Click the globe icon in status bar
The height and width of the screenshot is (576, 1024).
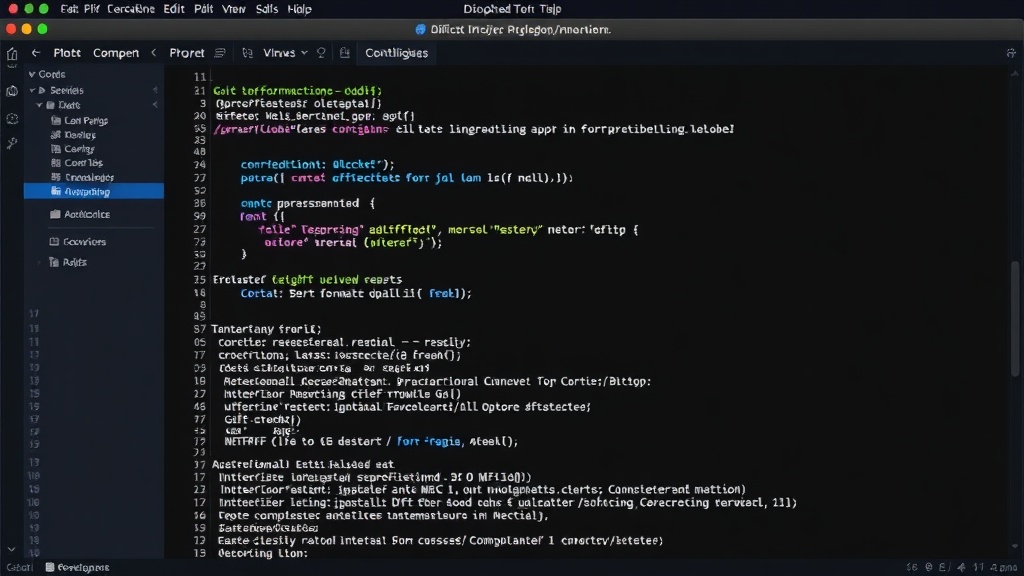(x=929, y=567)
